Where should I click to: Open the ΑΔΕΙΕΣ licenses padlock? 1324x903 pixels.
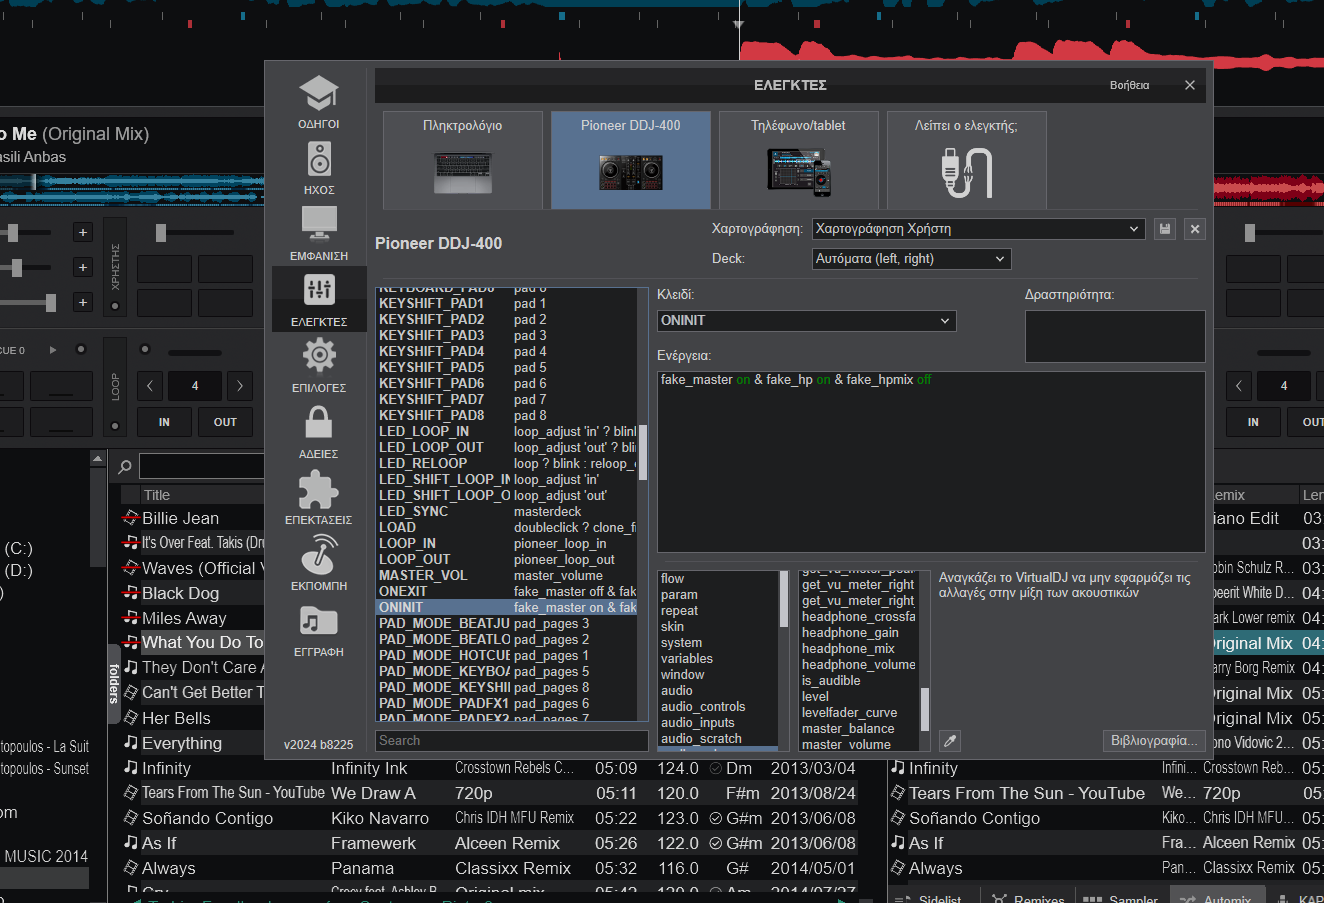pyautogui.click(x=319, y=432)
